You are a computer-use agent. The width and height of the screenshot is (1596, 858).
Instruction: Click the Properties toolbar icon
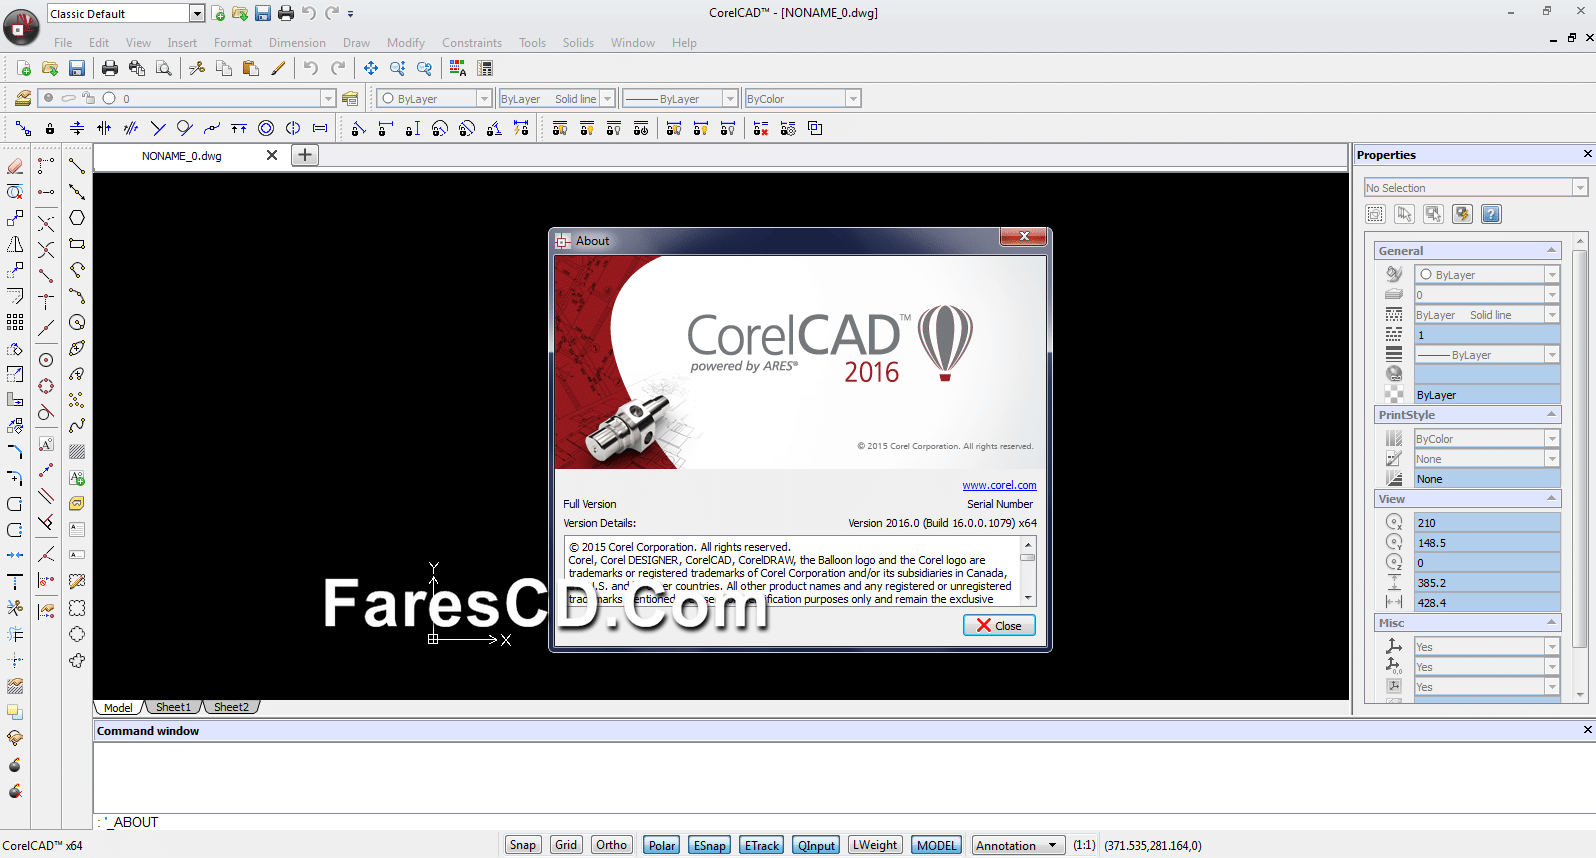click(485, 68)
